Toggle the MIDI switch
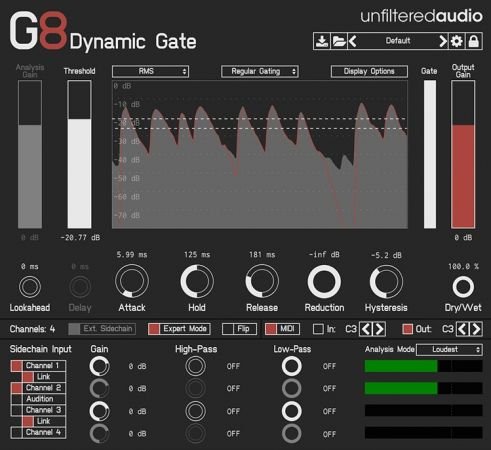Image resolution: width=491 pixels, height=450 pixels. tap(282, 329)
